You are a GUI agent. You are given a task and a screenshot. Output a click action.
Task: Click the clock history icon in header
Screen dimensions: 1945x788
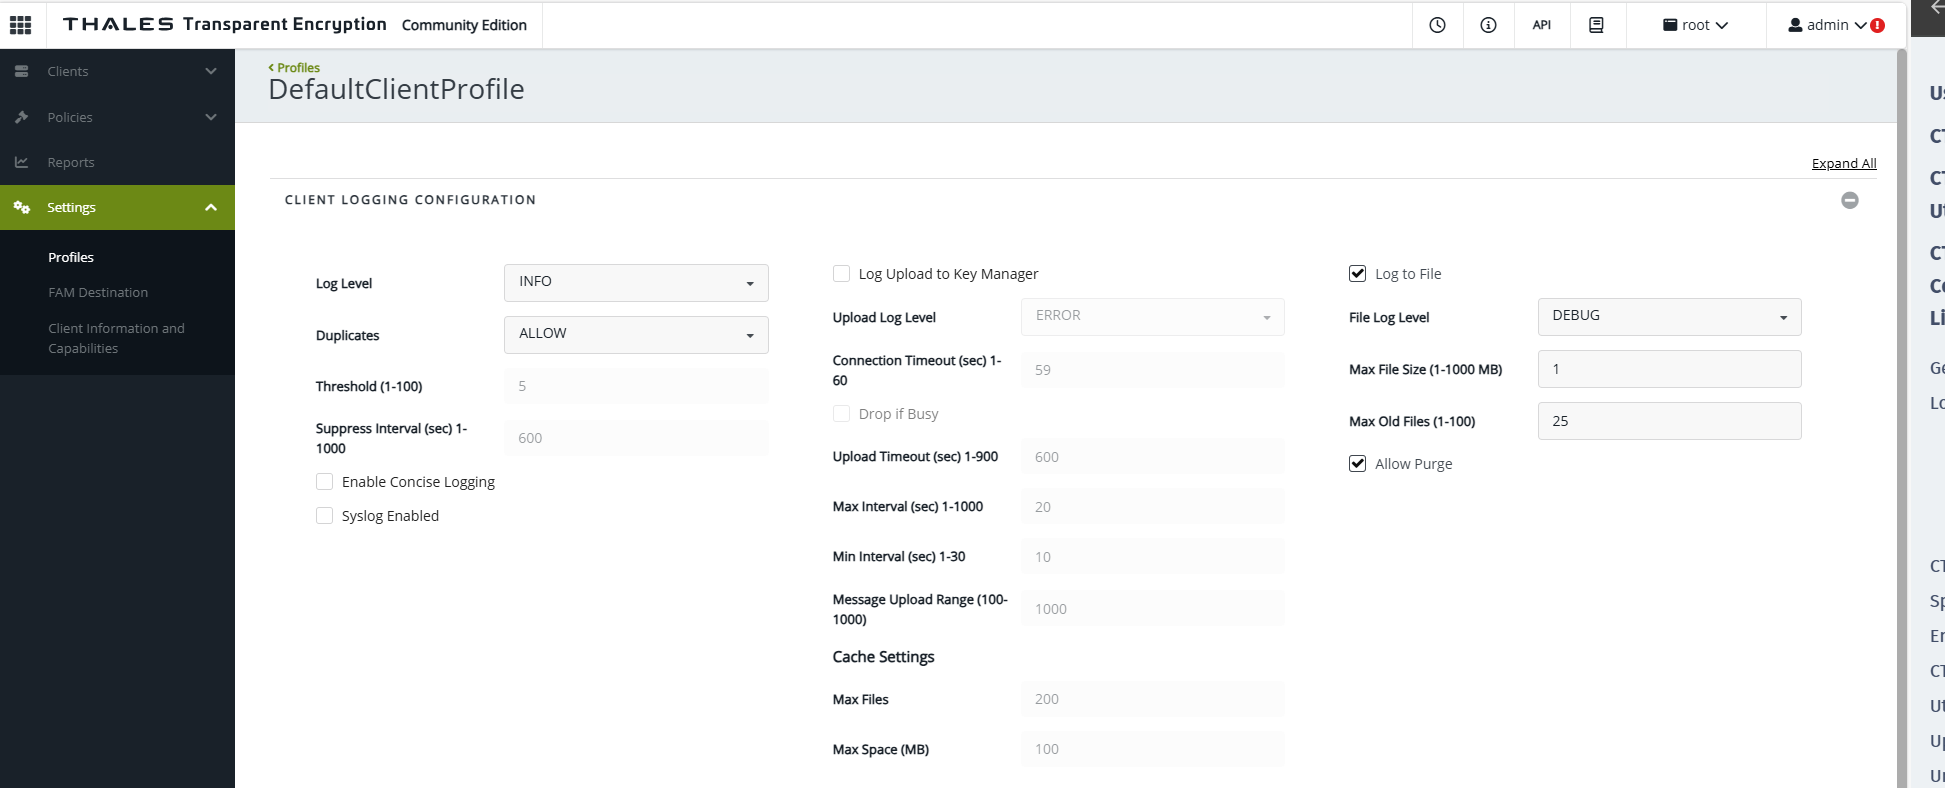click(1437, 25)
